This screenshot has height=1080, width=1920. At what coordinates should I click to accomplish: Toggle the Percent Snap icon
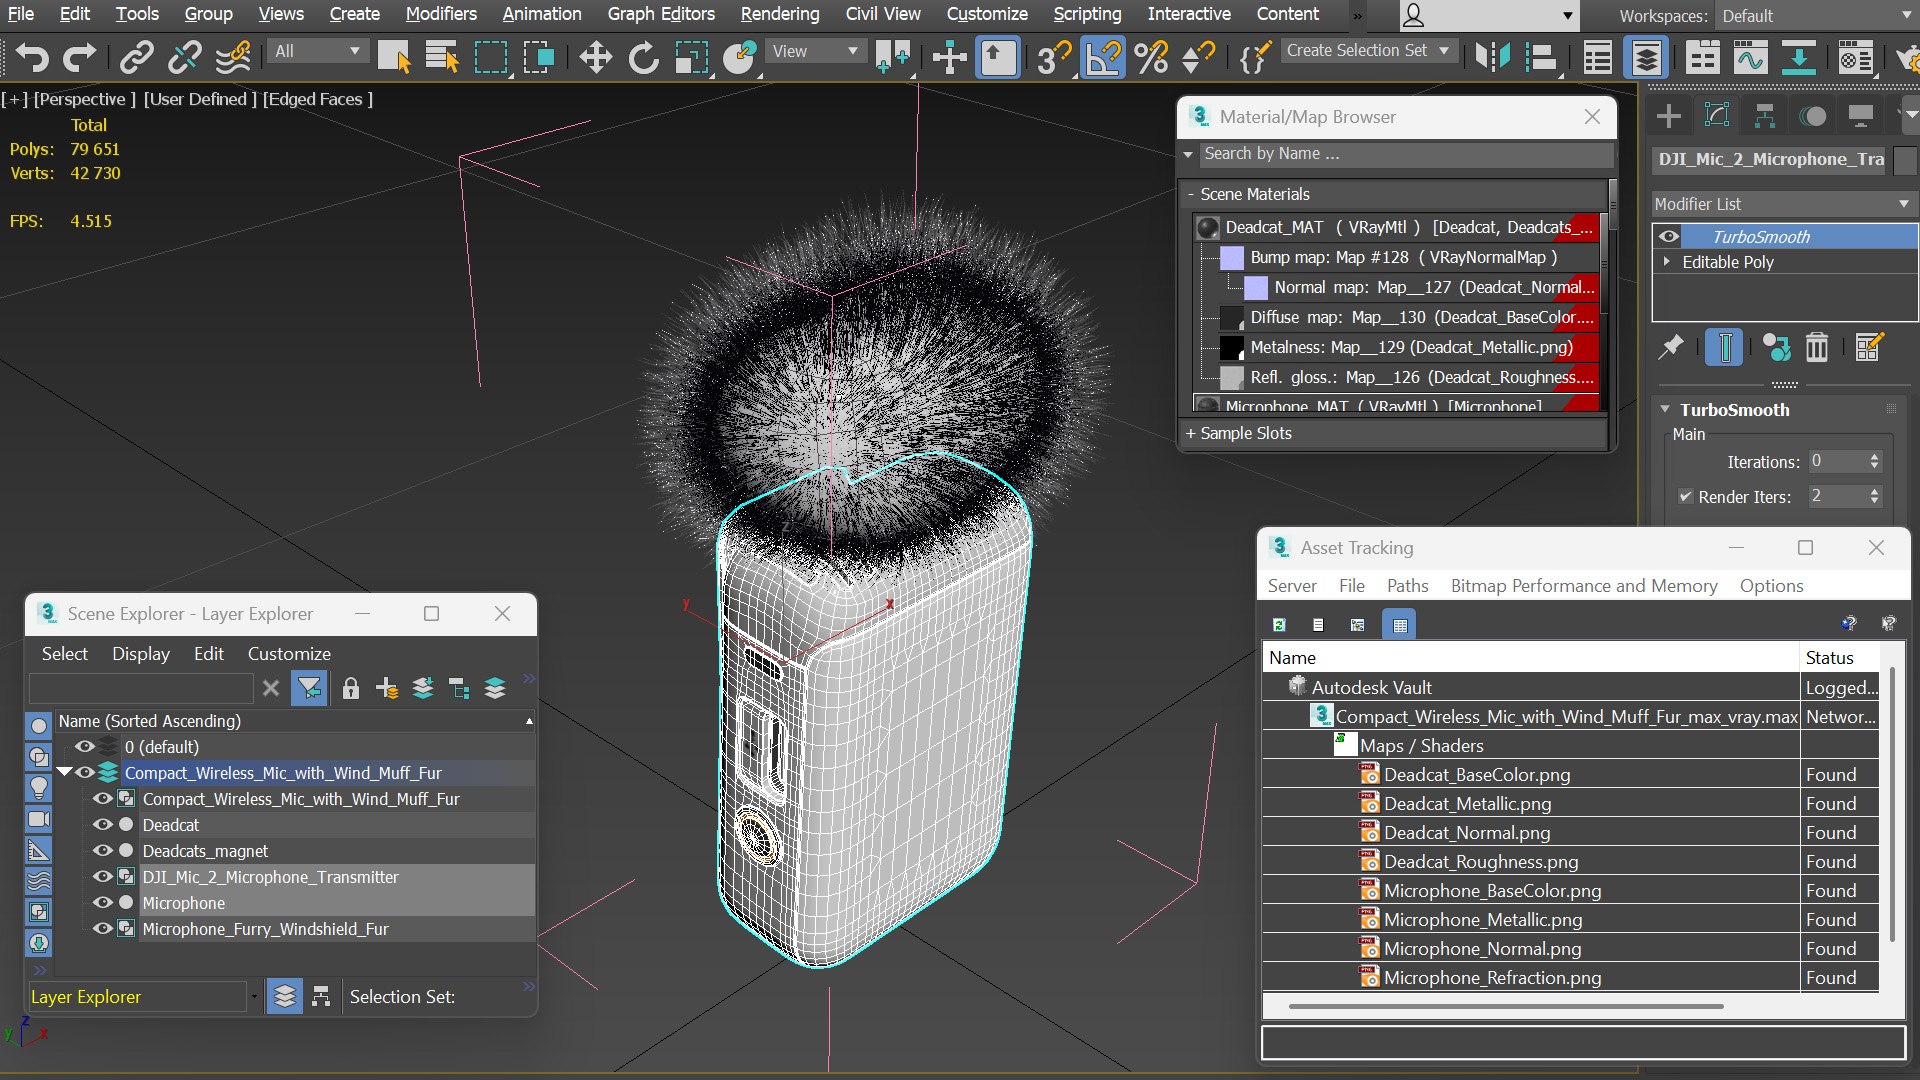(x=1152, y=57)
